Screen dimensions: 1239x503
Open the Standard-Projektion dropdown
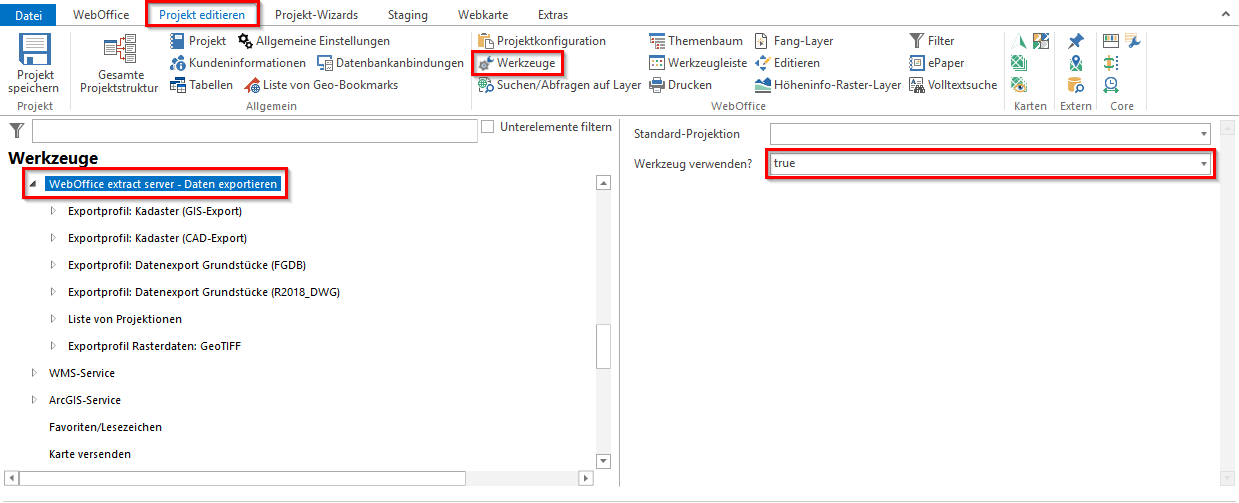point(1204,134)
